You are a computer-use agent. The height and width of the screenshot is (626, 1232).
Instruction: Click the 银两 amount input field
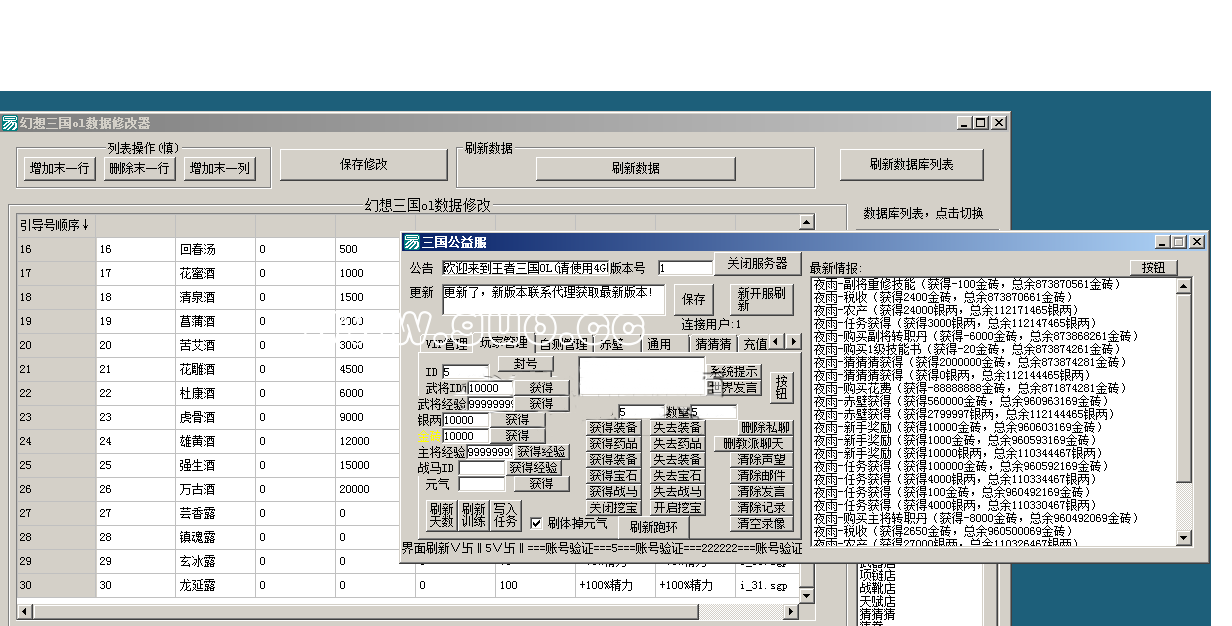pyautogui.click(x=465, y=420)
